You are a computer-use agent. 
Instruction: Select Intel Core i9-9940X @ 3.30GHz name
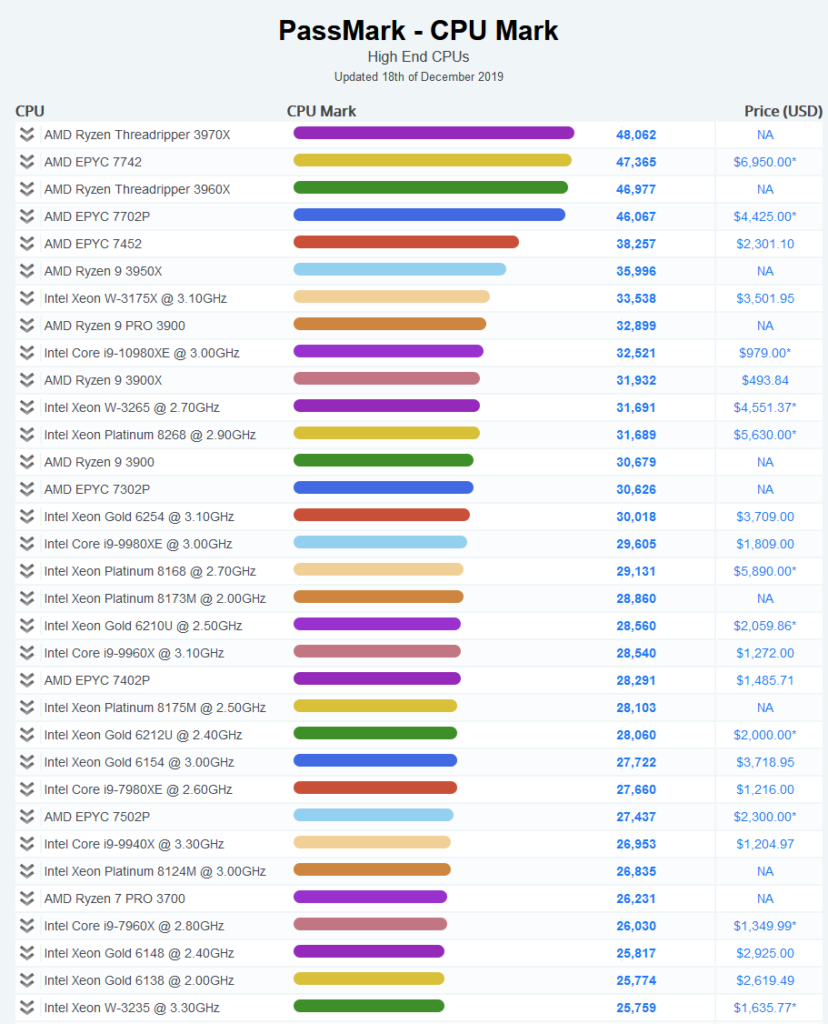pyautogui.click(x=134, y=844)
